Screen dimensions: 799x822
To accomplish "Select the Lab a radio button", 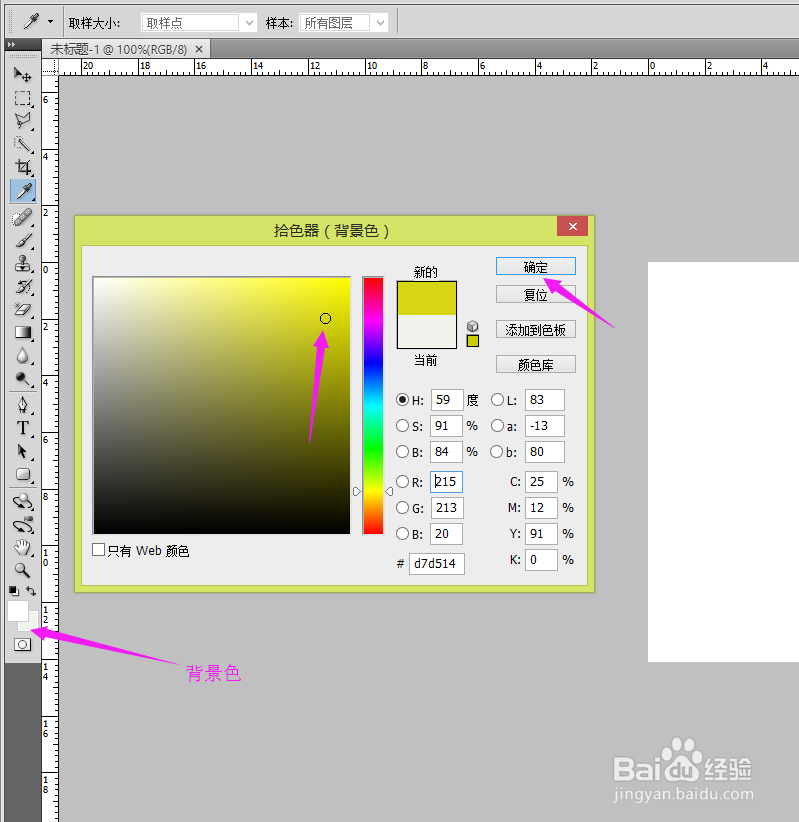I will pyautogui.click(x=497, y=426).
